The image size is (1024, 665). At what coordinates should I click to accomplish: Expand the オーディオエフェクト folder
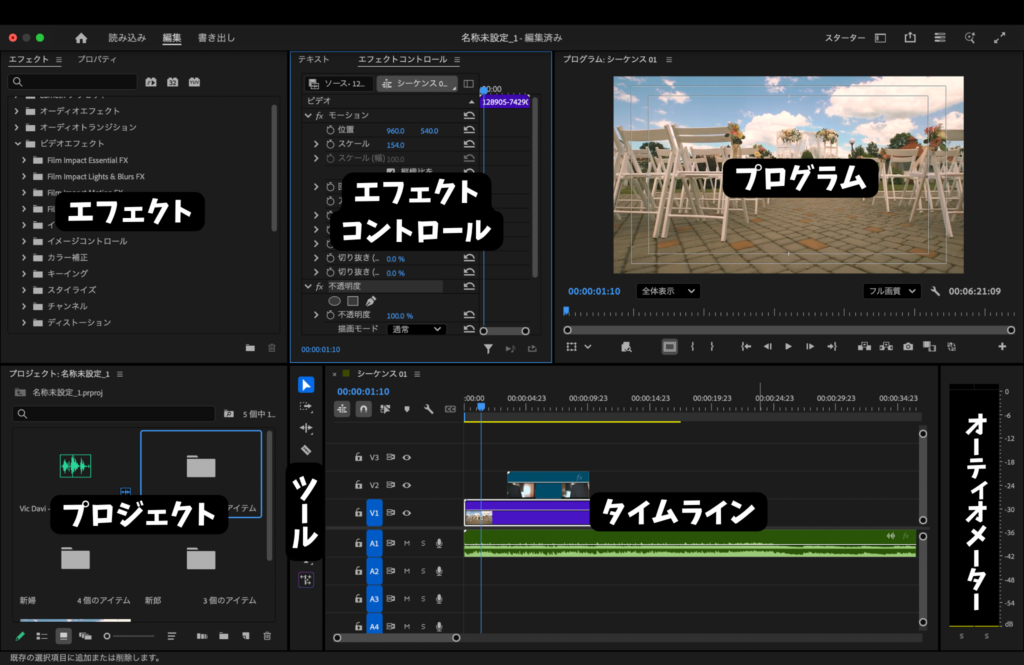pos(16,111)
